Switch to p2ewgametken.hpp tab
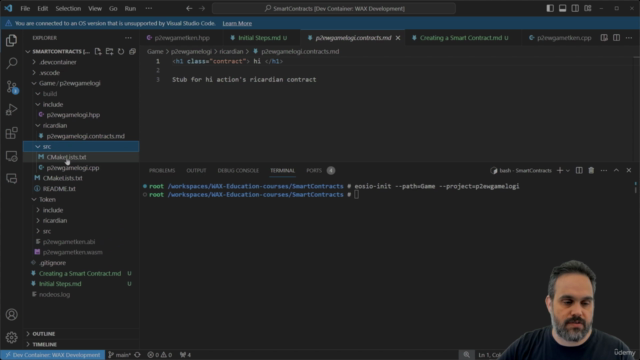This screenshot has width=640, height=360. click(182, 38)
